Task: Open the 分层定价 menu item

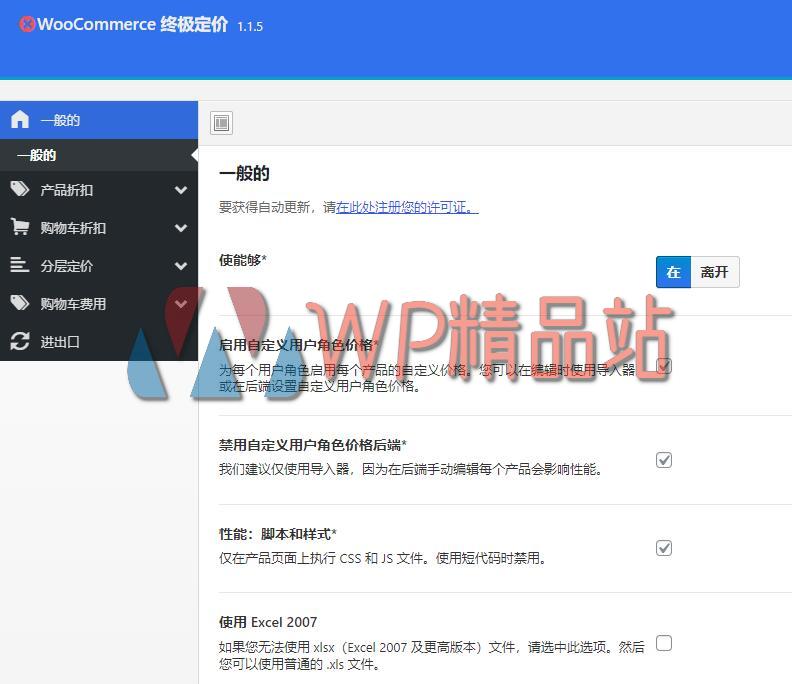Action: pos(99,266)
